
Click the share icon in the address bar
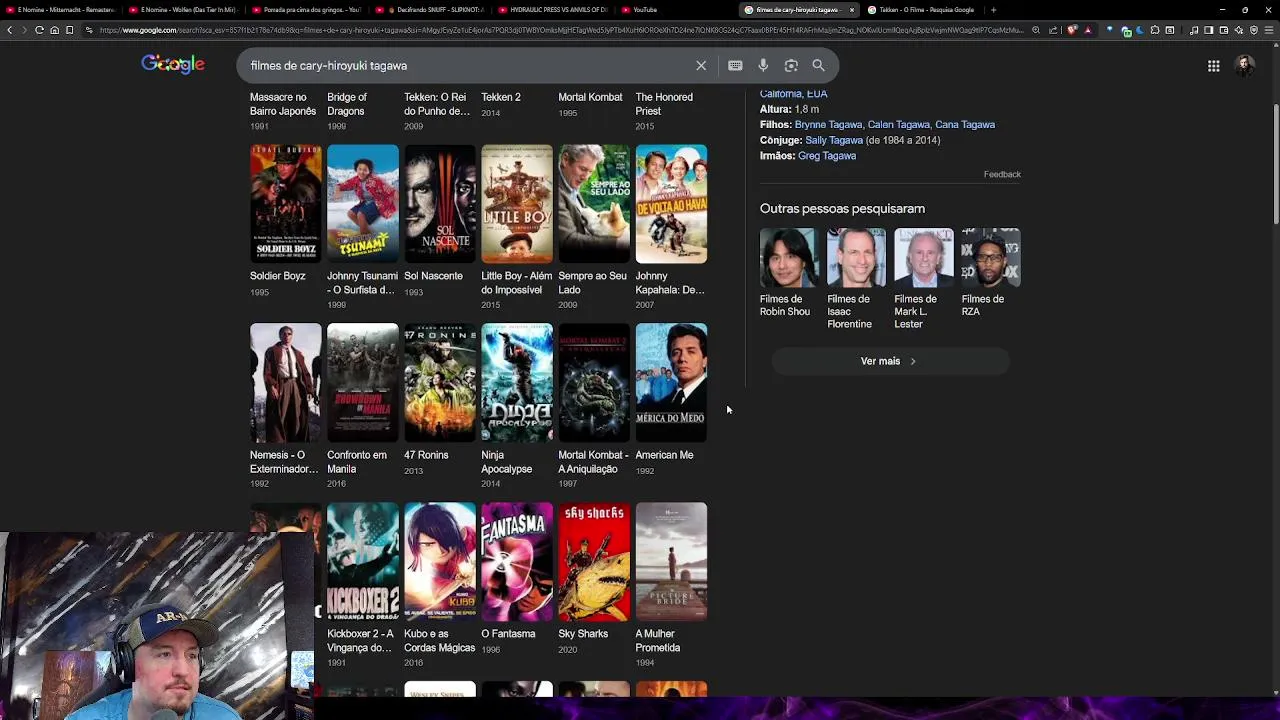[1053, 30]
